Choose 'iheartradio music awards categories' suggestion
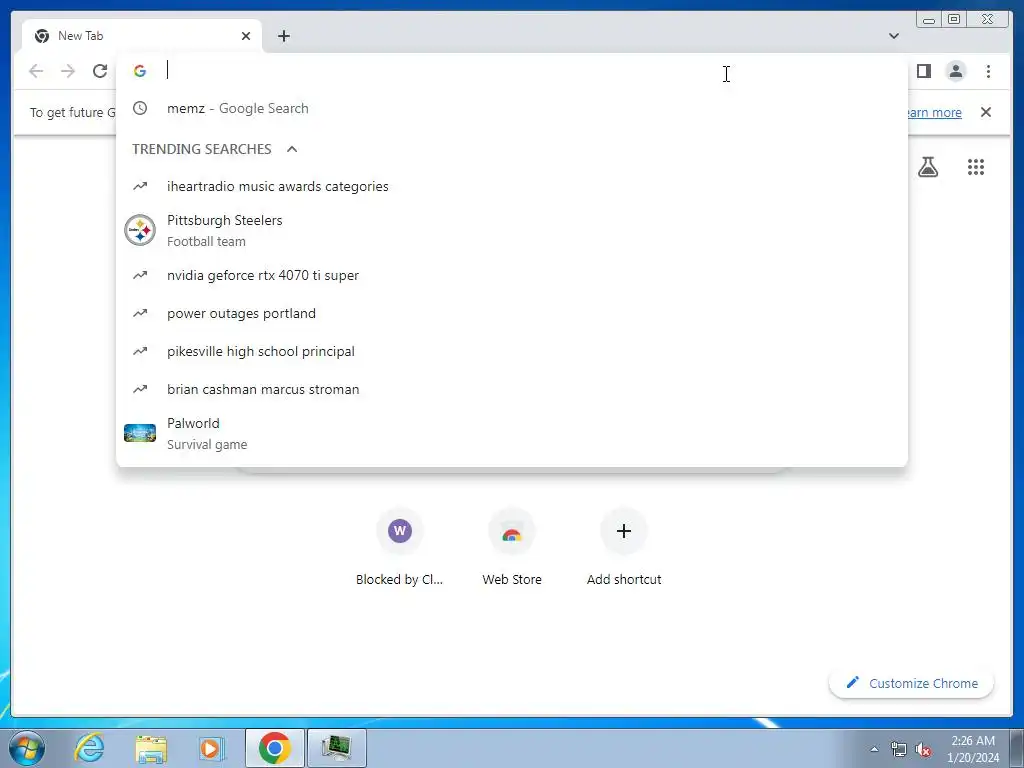Viewport: 1024px width, 768px height. click(511, 186)
